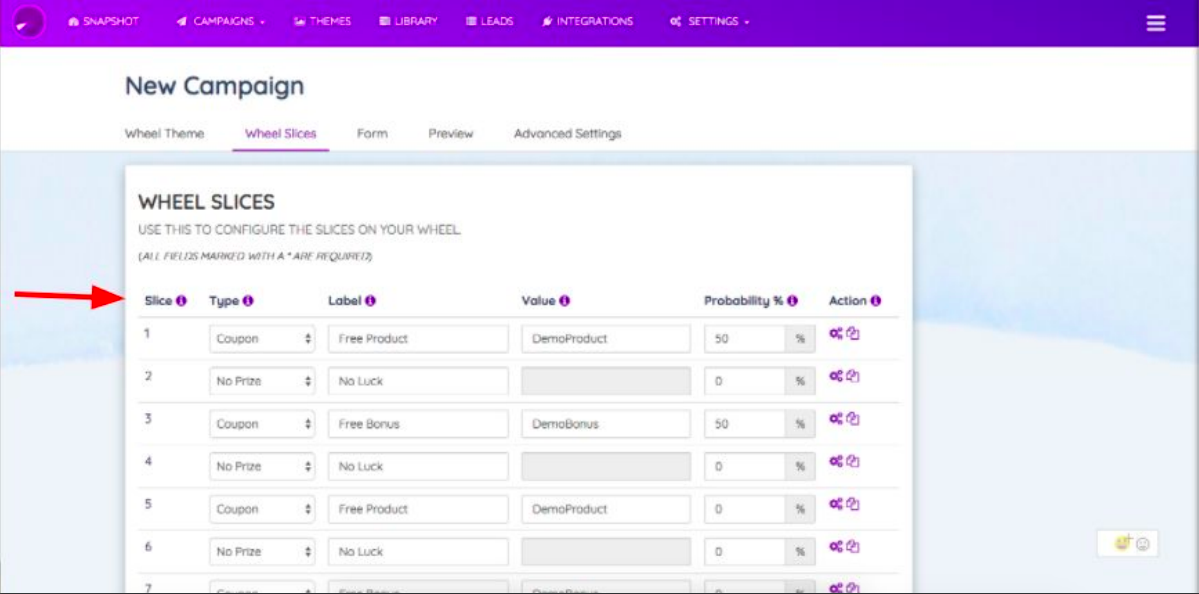Click the info icon beside Slice header
Viewport: 1199px width, 594px height.
tap(181, 301)
